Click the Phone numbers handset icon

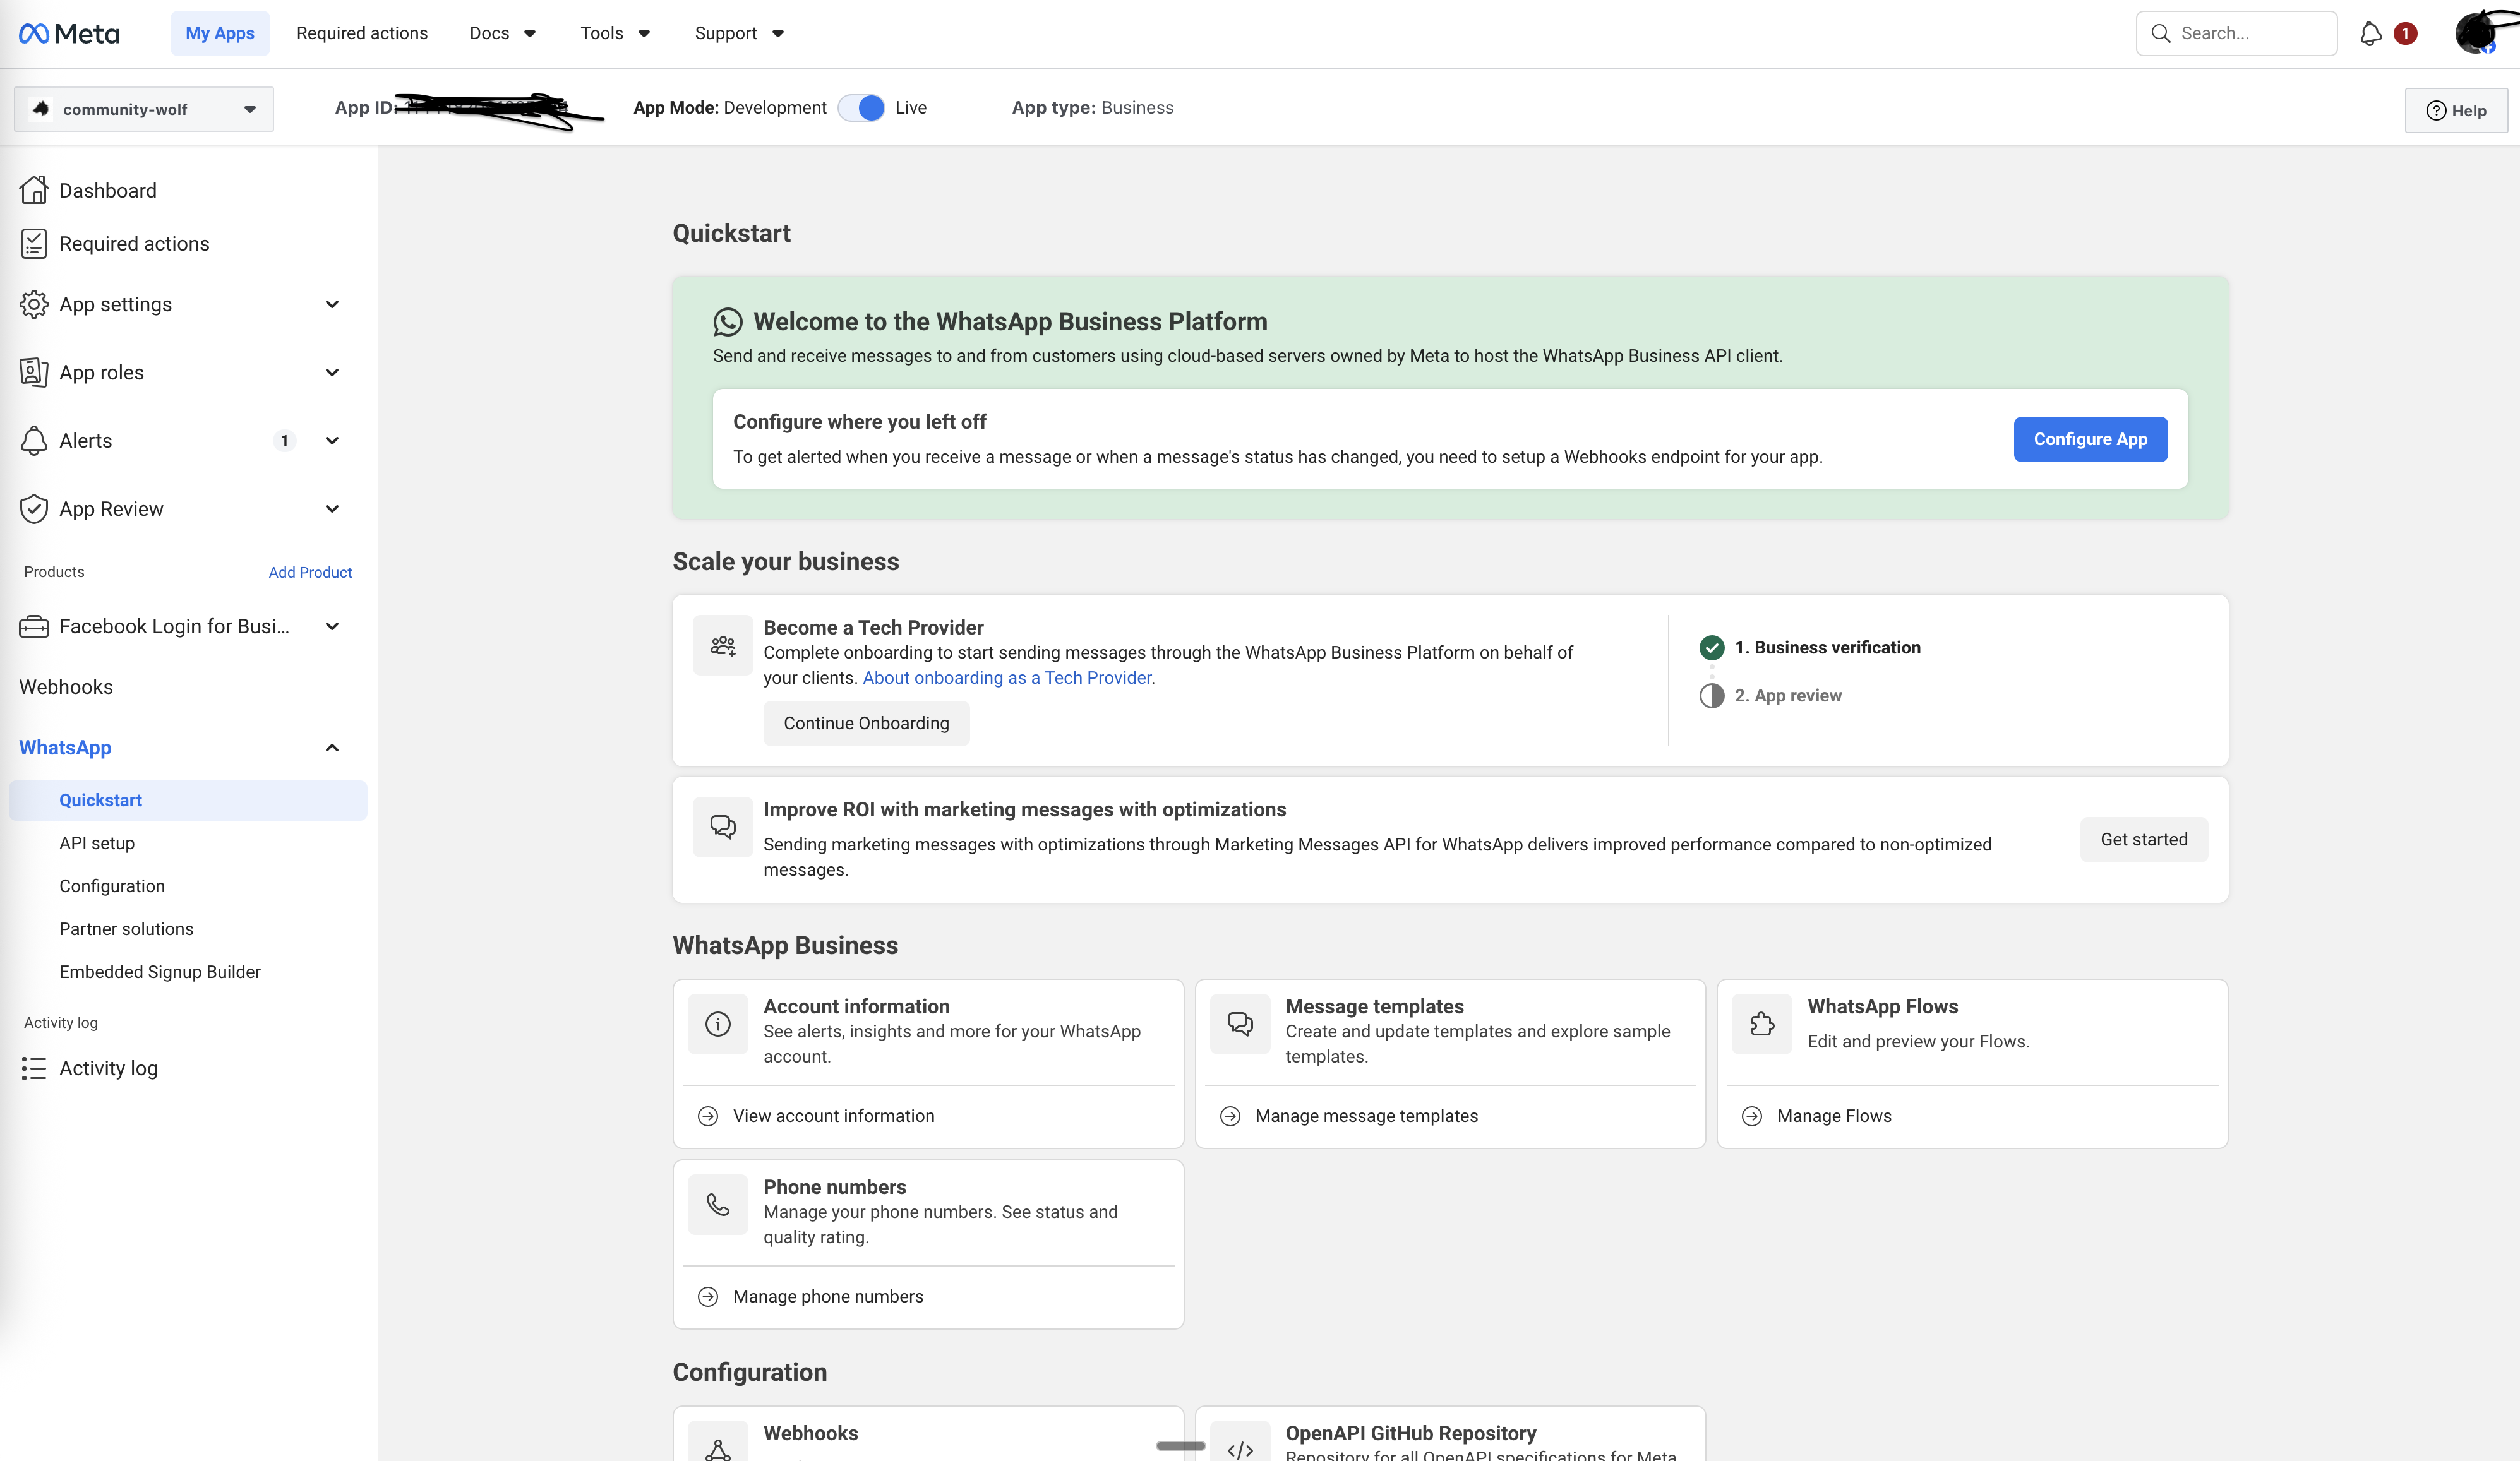pos(718,1204)
